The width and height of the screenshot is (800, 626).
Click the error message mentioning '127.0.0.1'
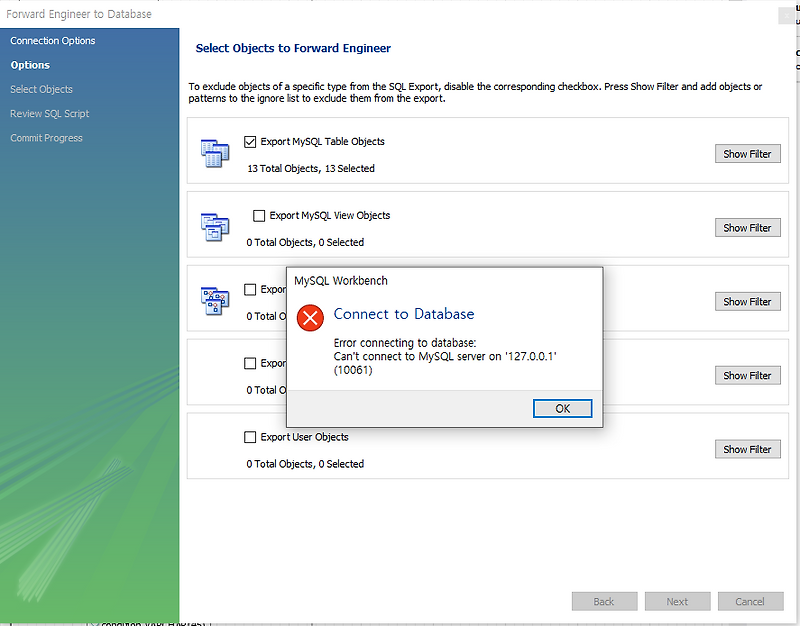(445, 356)
